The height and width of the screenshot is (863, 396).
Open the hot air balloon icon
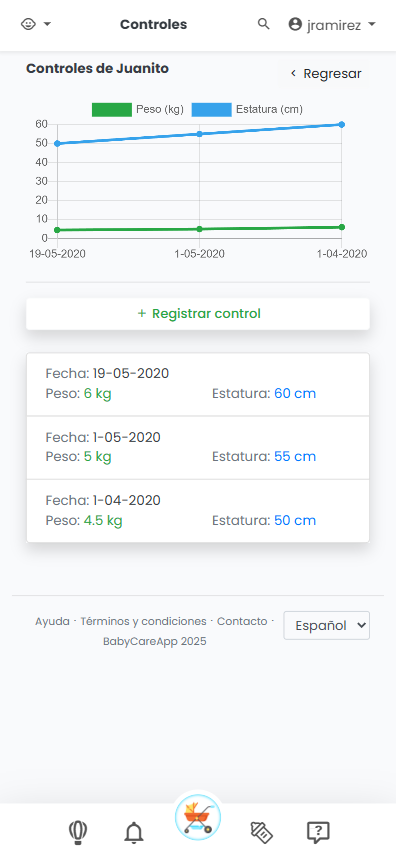click(78, 833)
